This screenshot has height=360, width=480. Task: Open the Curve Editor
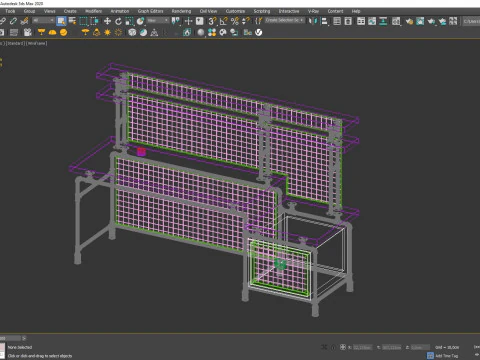click(x=372, y=21)
